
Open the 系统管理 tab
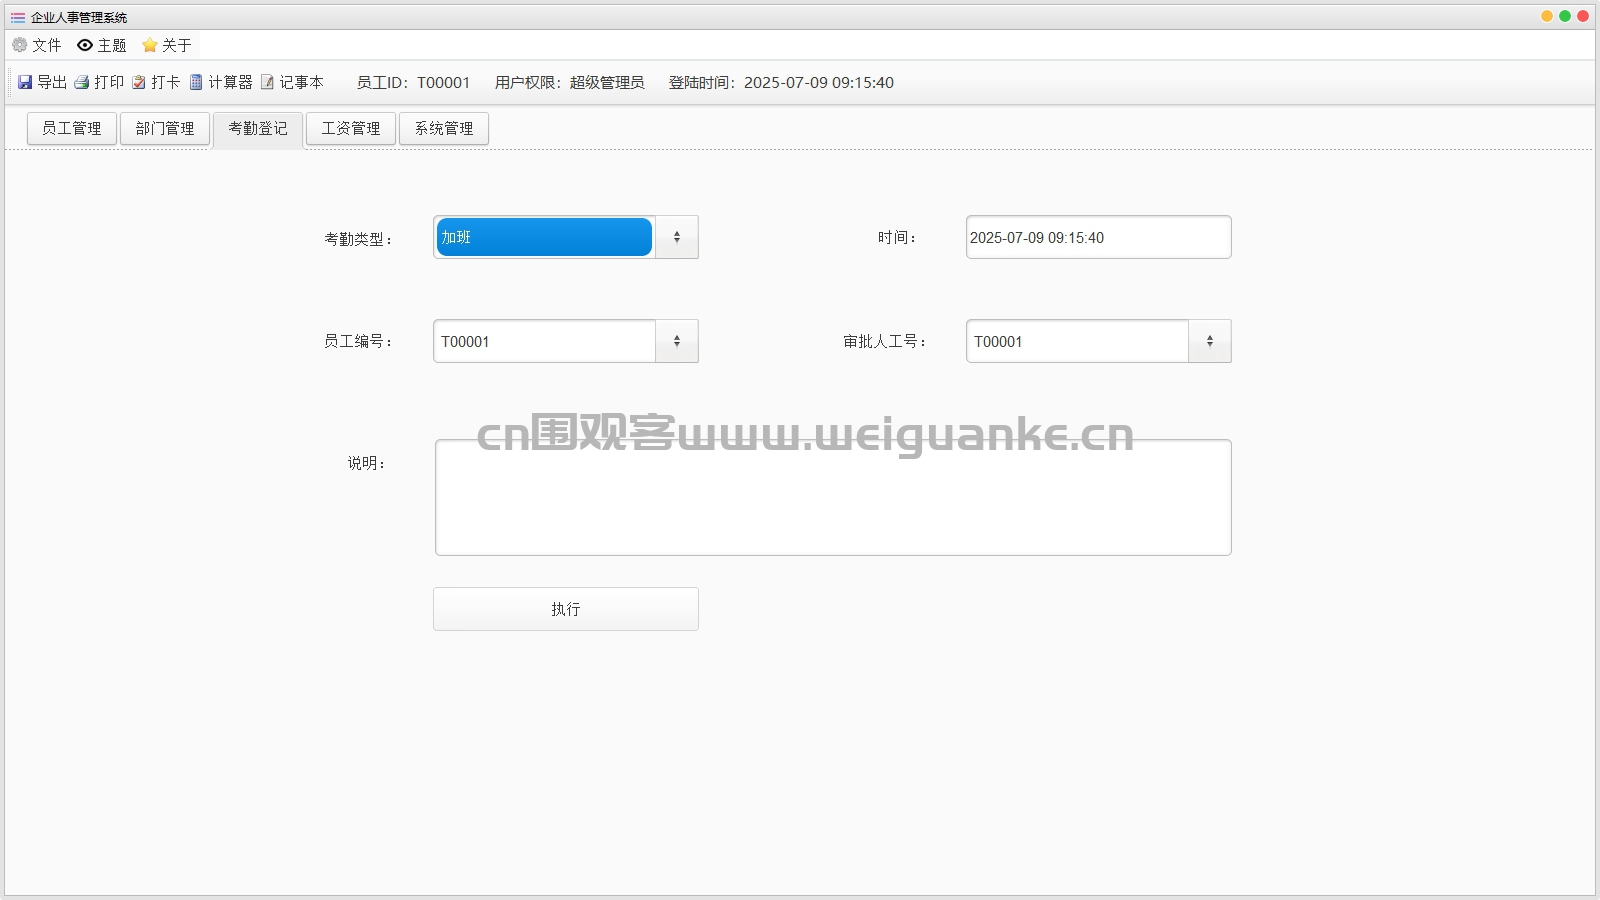point(444,128)
